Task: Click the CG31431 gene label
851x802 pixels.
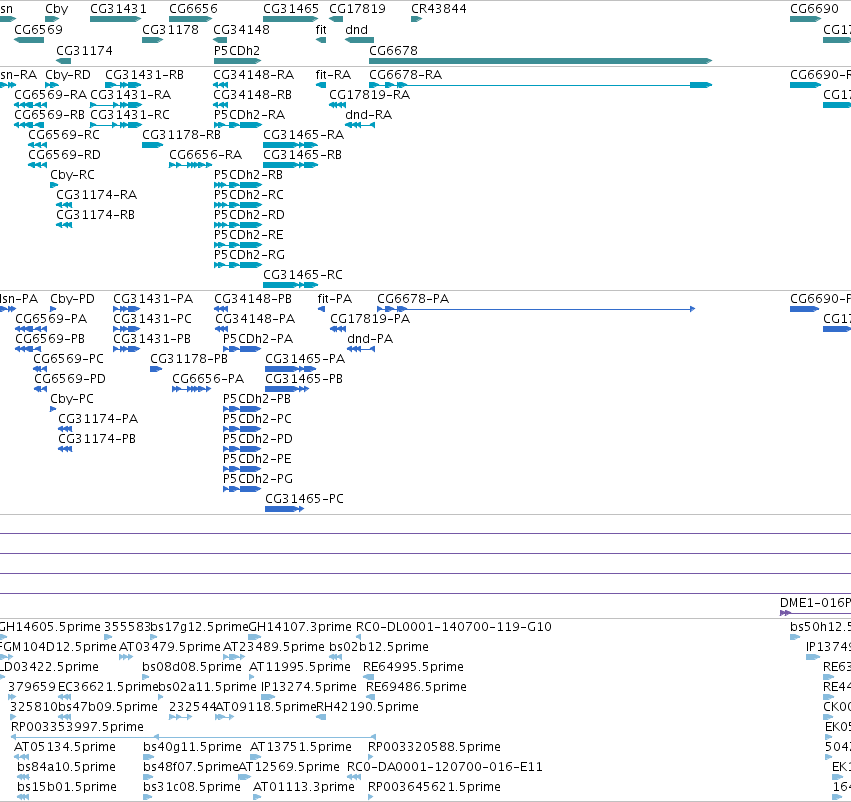Action: pos(118,9)
